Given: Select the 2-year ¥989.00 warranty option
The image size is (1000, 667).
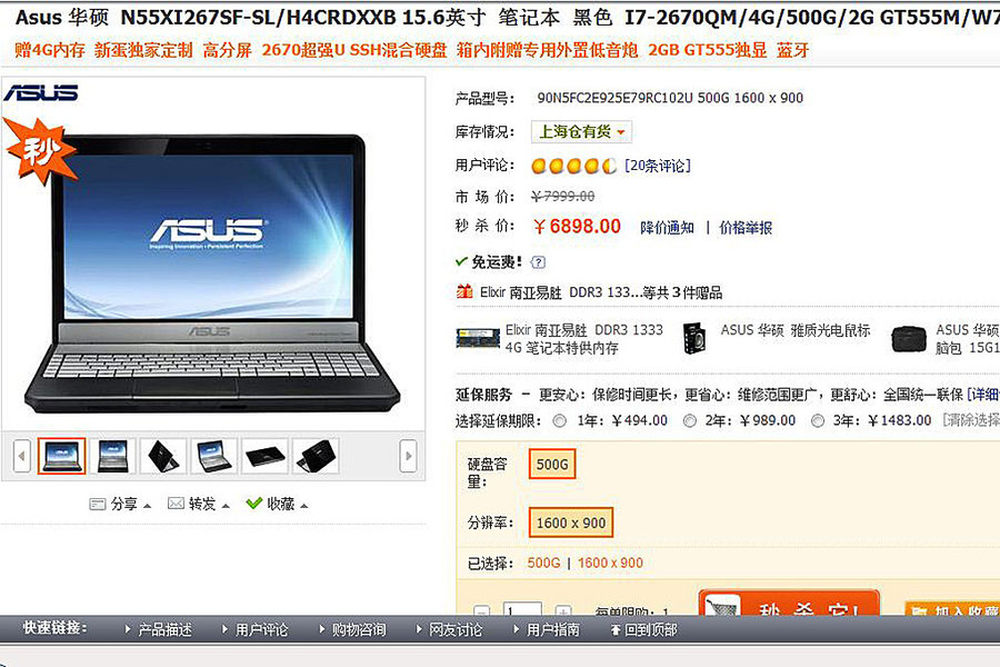Looking at the screenshot, I should click(x=689, y=421).
